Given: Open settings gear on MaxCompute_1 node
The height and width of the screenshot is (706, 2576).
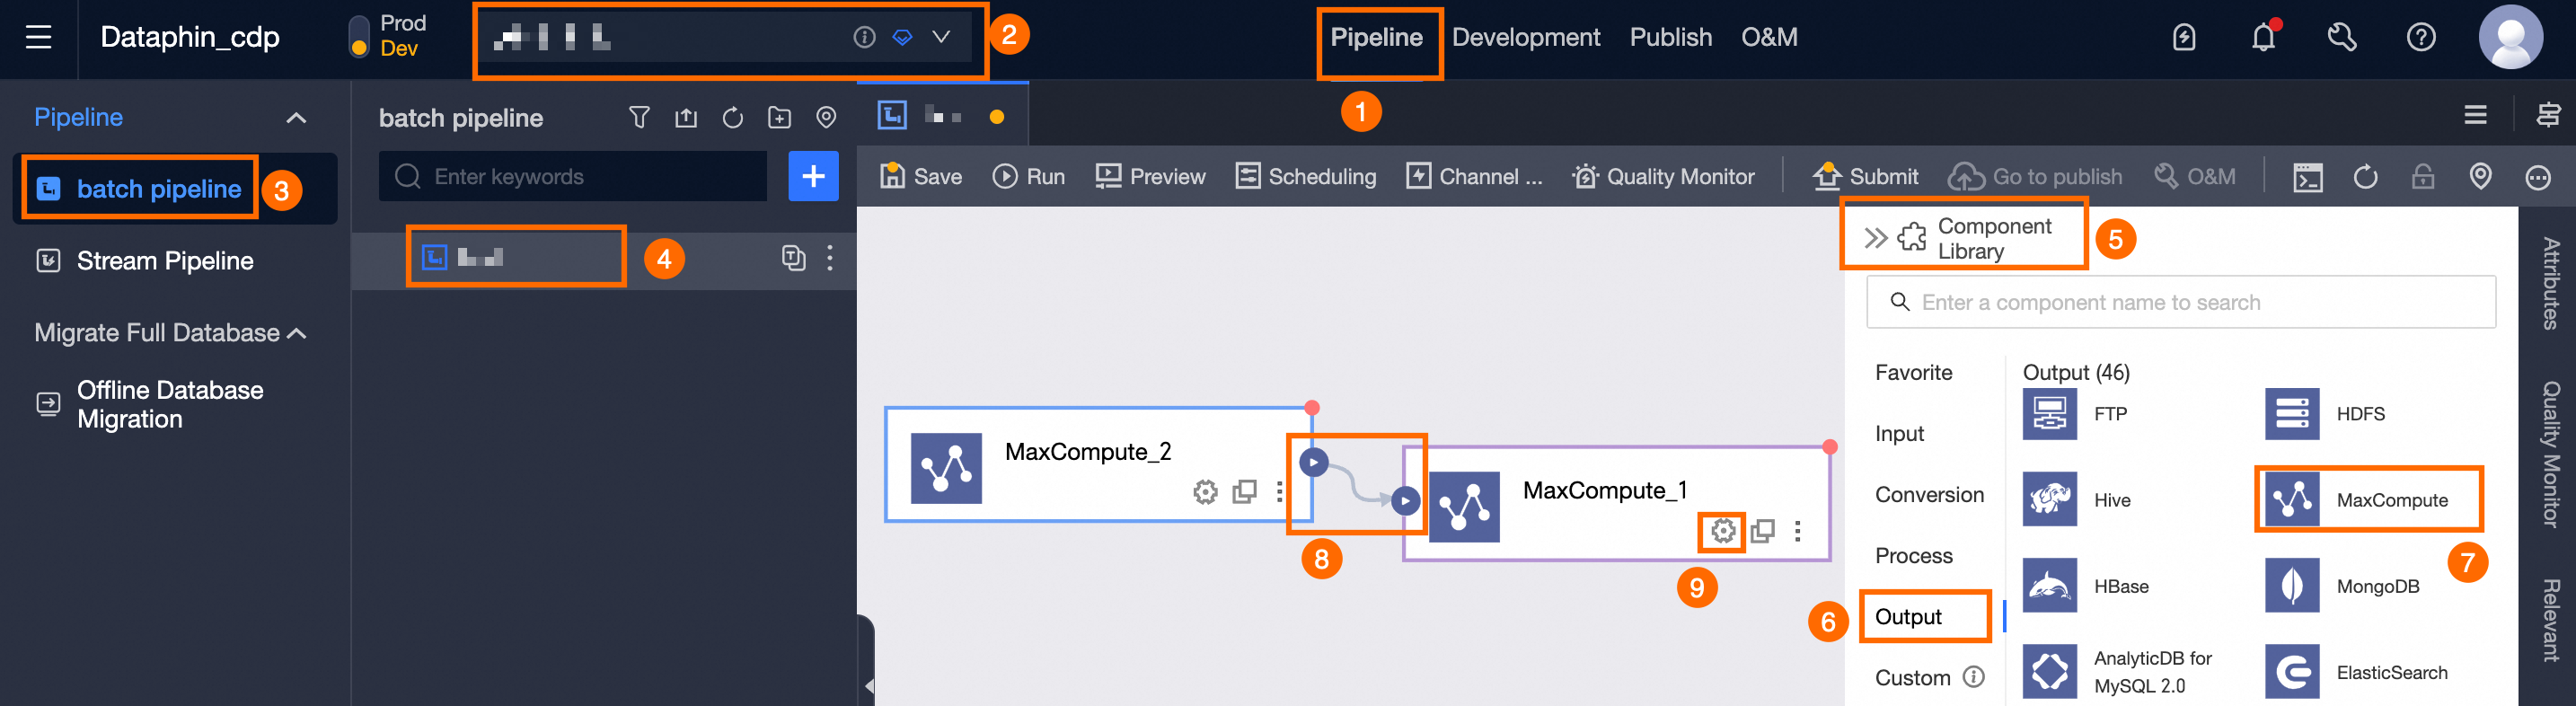Looking at the screenshot, I should click(1722, 531).
